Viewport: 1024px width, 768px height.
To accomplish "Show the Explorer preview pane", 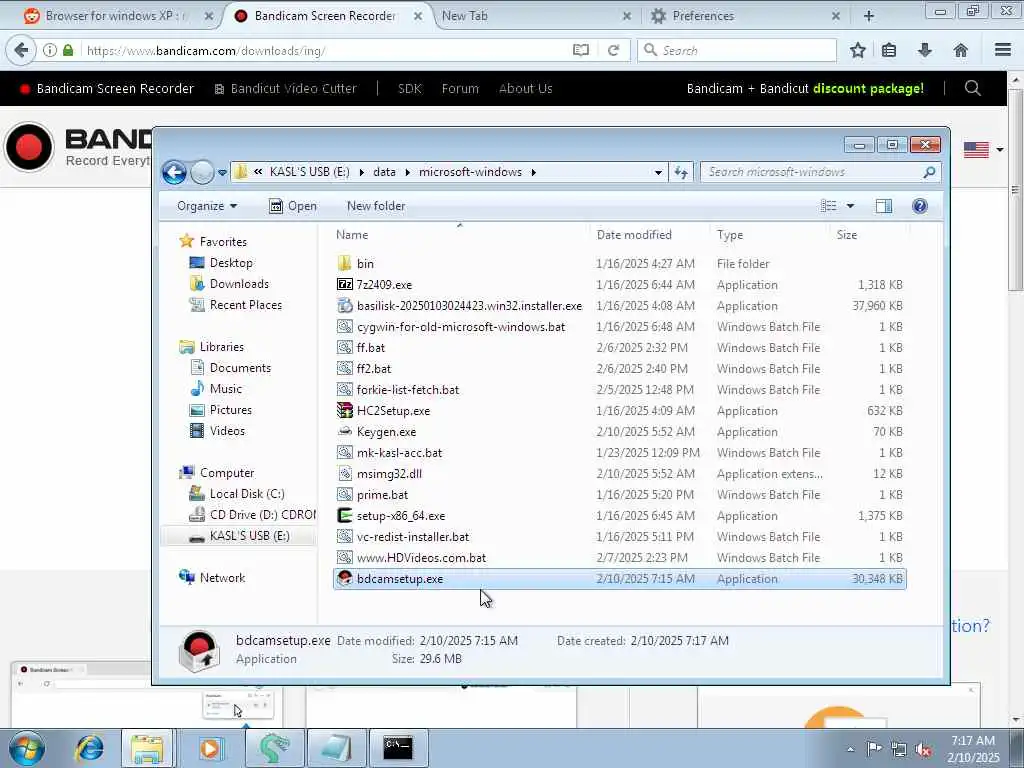I will point(884,206).
